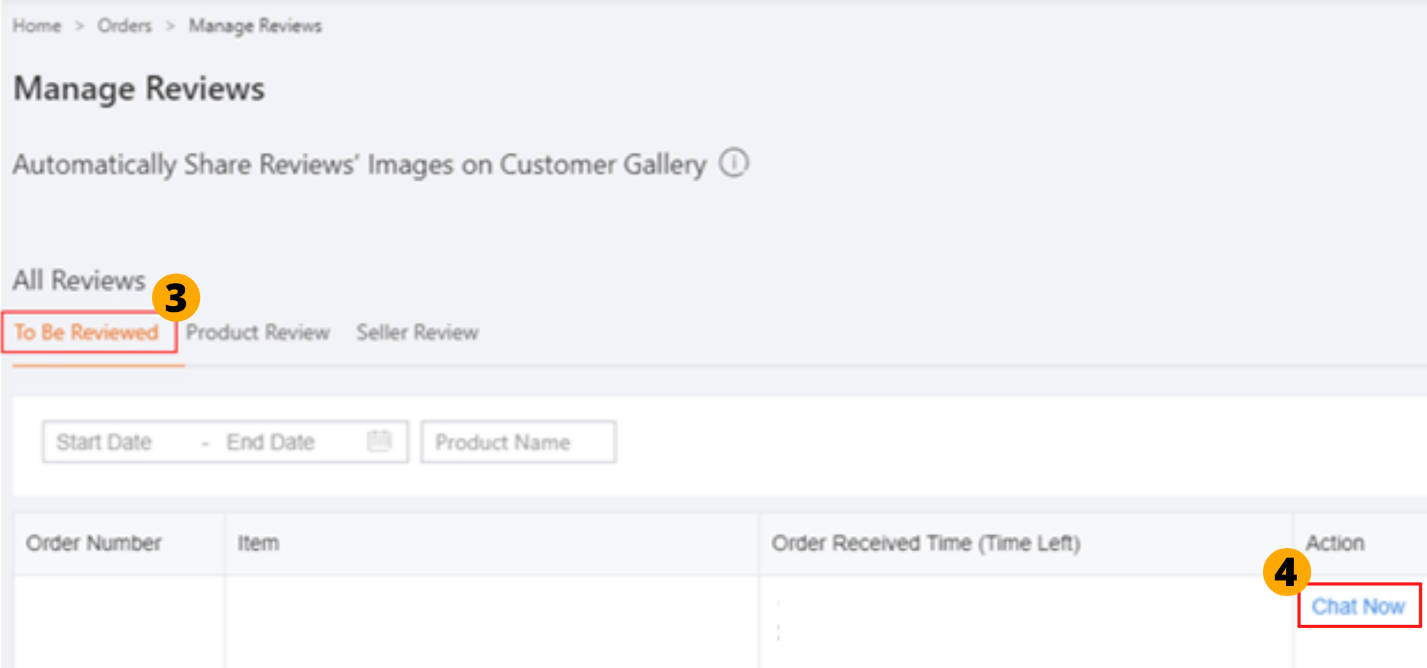Image resolution: width=1427 pixels, height=668 pixels.
Task: Go to Home in the breadcrumb
Action: 37,26
